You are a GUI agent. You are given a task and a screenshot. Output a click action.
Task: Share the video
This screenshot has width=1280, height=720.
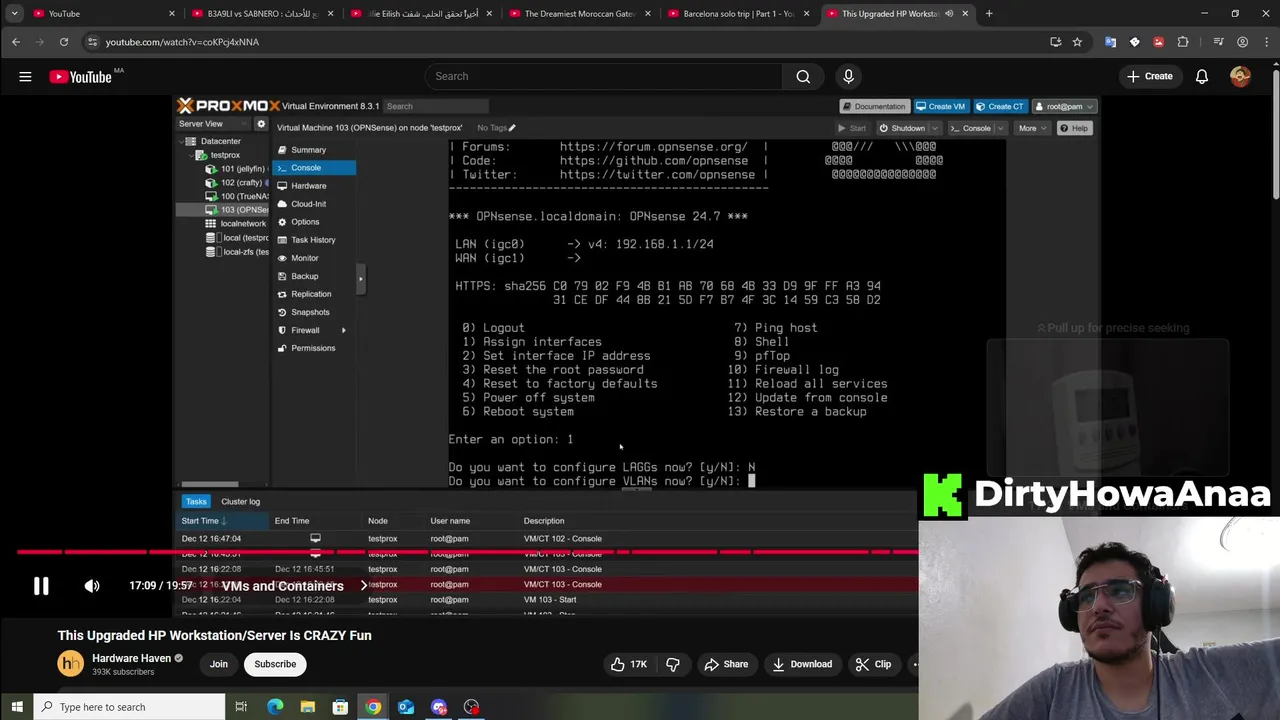(726, 664)
